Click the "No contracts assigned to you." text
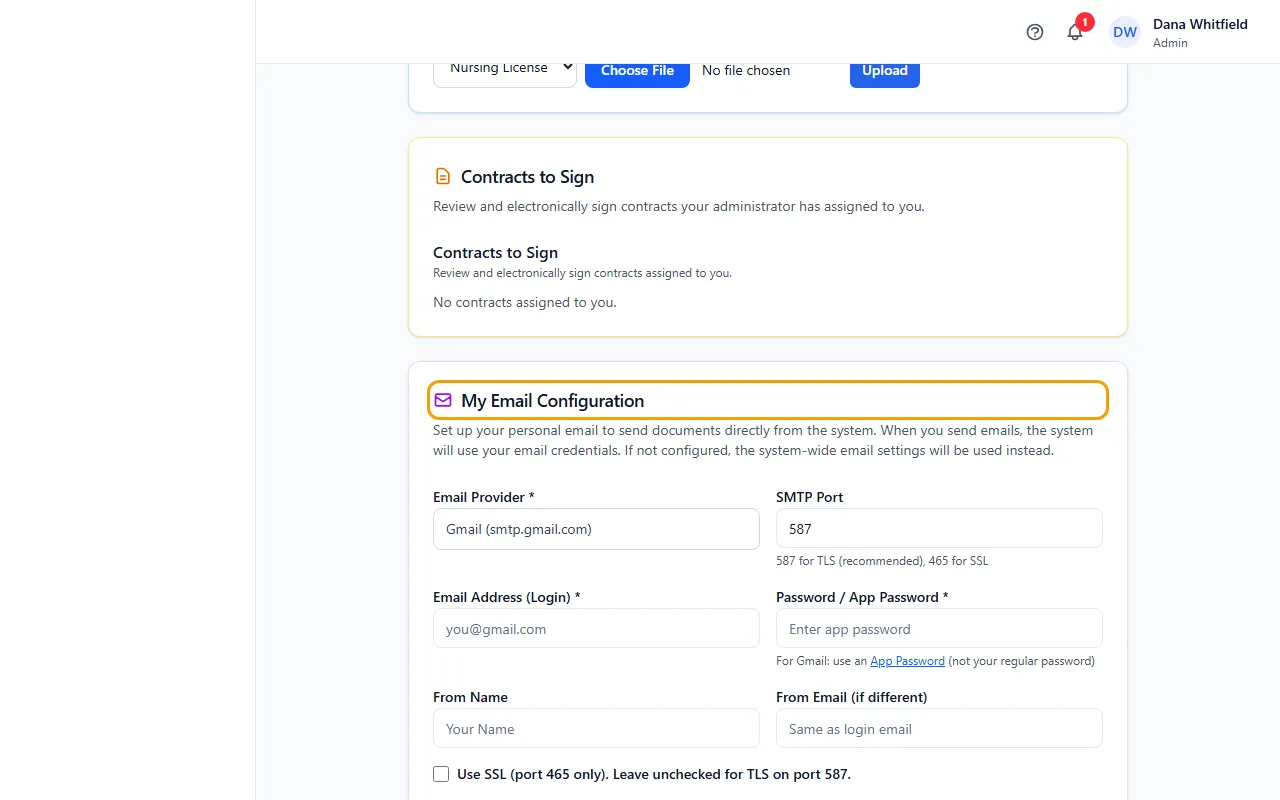This screenshot has height=800, width=1280. click(x=525, y=302)
